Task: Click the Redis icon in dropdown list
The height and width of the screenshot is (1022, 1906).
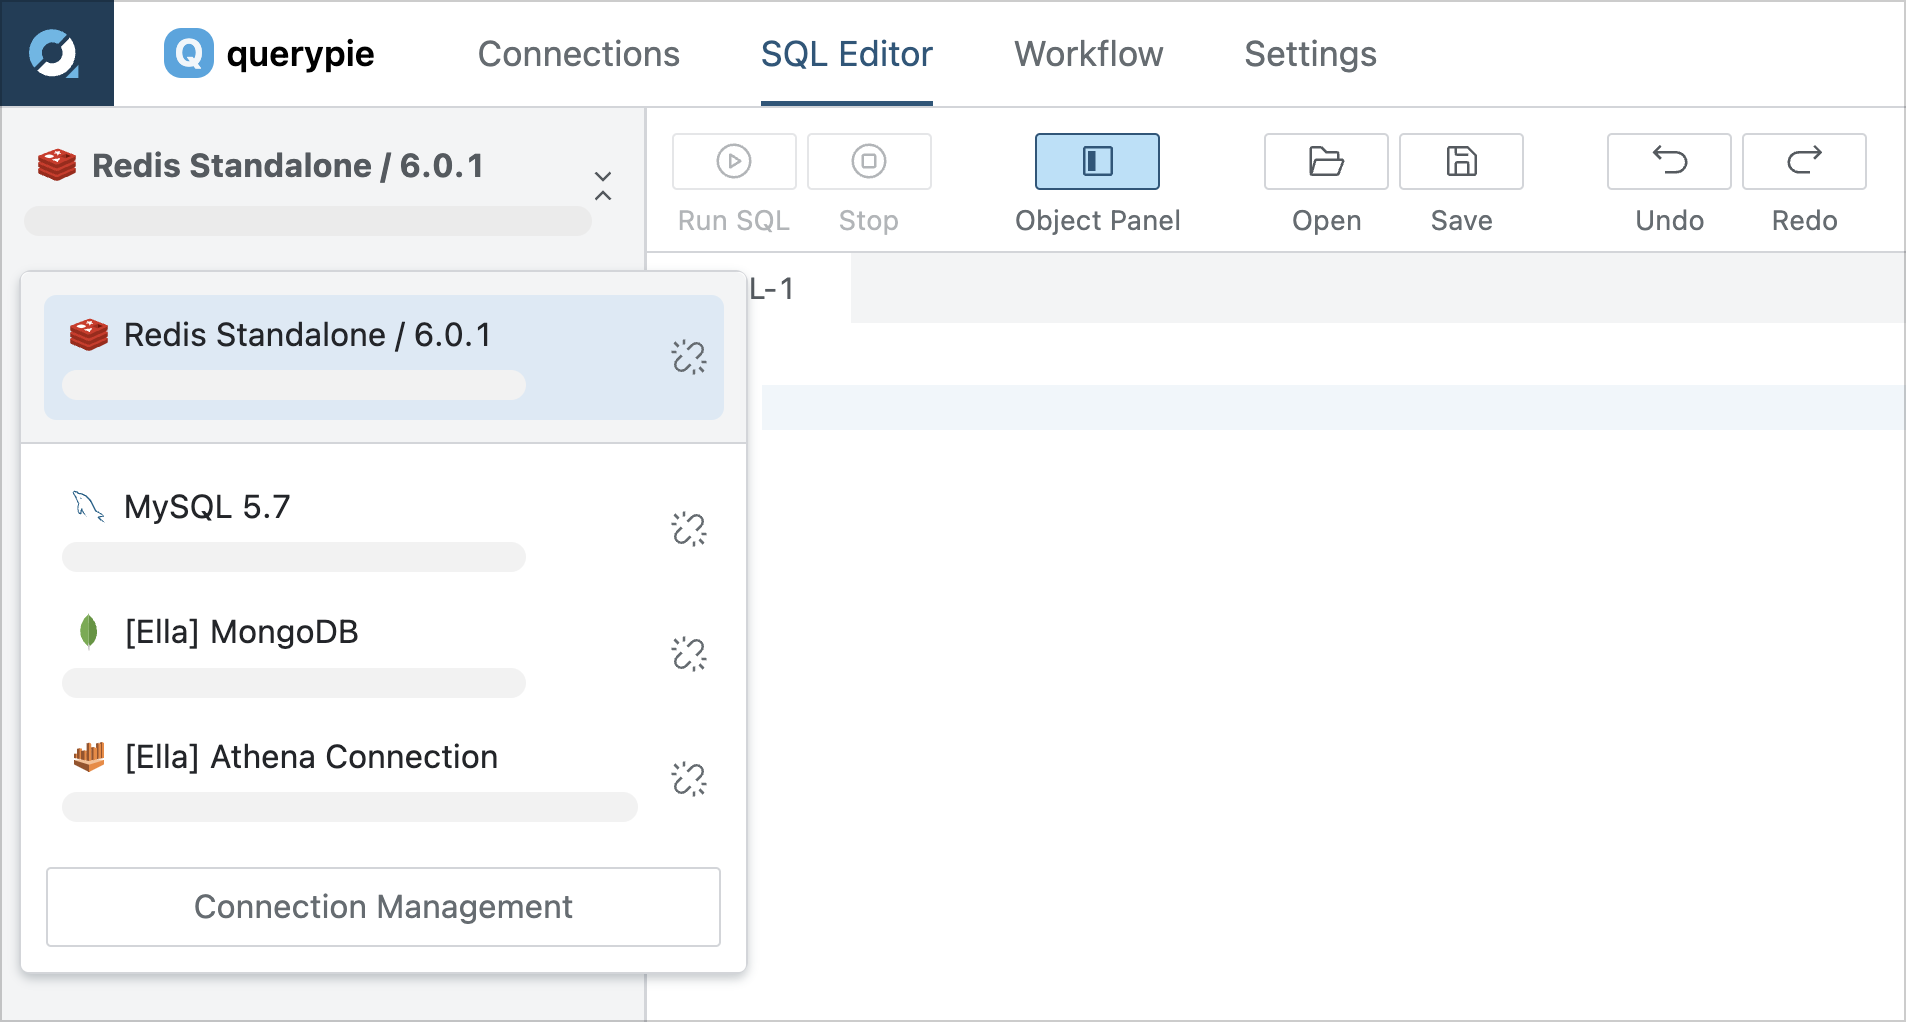Action: click(89, 335)
